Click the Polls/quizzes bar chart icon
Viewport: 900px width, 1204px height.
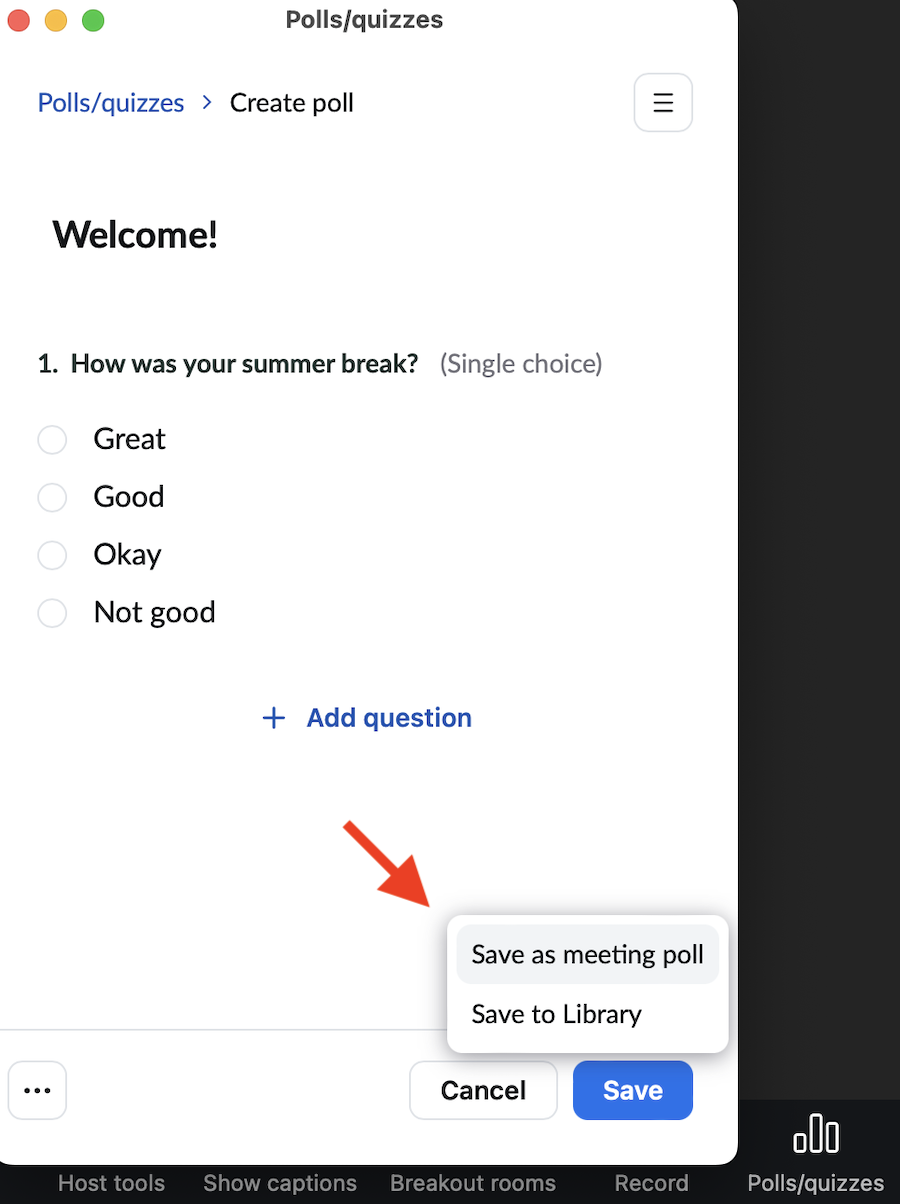[816, 1135]
